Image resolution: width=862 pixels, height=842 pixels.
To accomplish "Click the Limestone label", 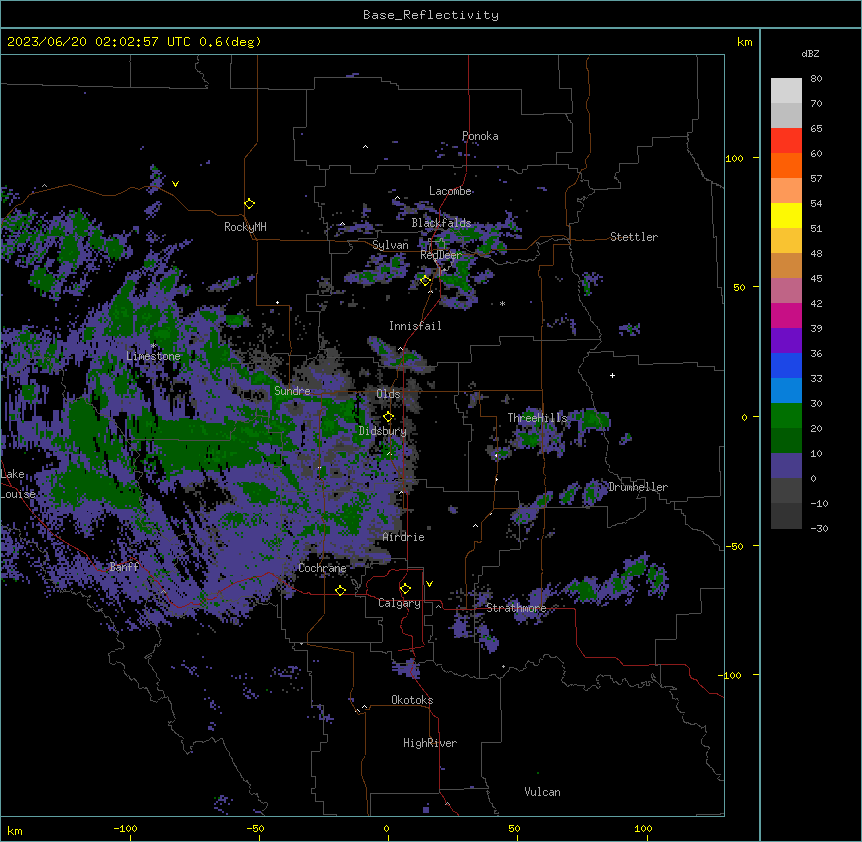I will point(153,356).
